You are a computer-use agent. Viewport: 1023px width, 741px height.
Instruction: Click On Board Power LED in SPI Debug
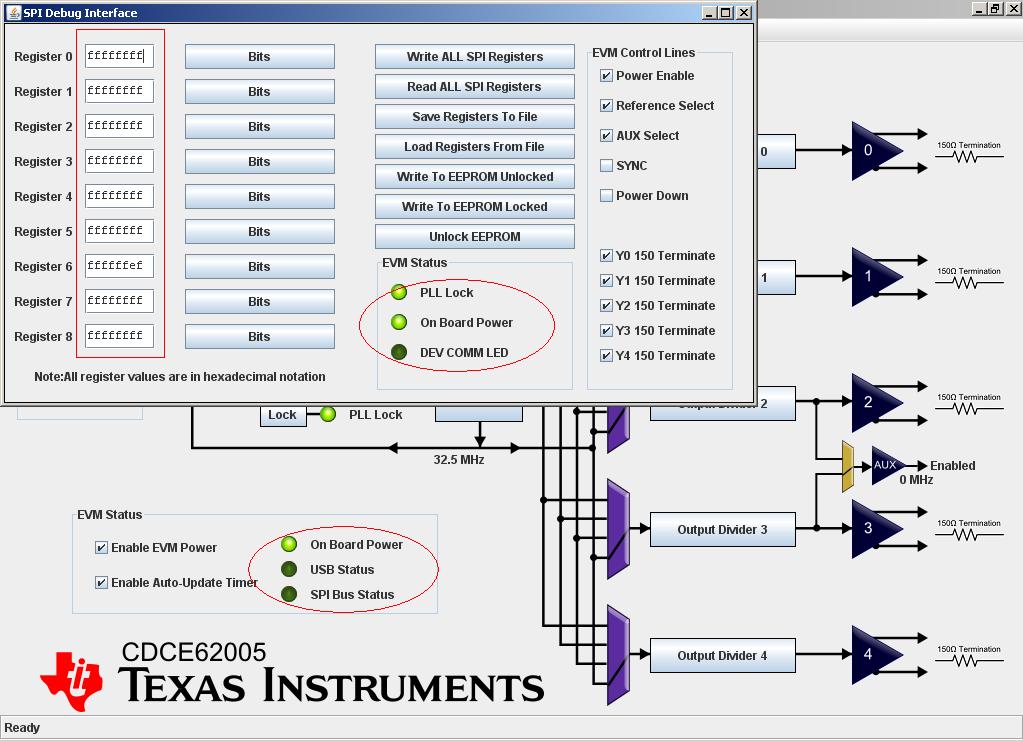point(399,322)
